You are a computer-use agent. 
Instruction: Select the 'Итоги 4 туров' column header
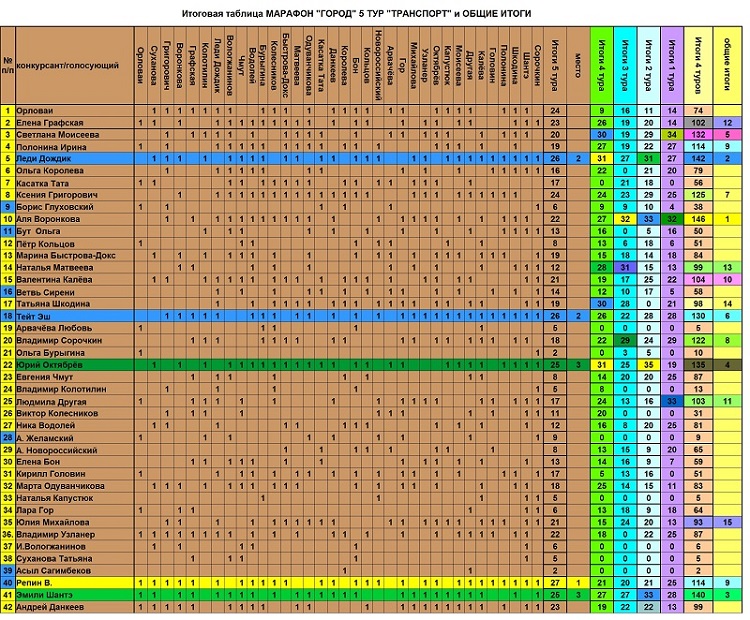[x=698, y=65]
